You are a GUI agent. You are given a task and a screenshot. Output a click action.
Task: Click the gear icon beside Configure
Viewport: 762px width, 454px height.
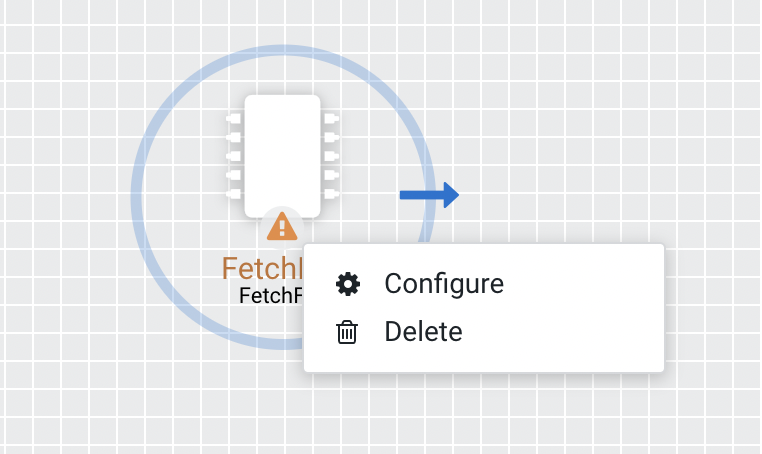point(347,284)
